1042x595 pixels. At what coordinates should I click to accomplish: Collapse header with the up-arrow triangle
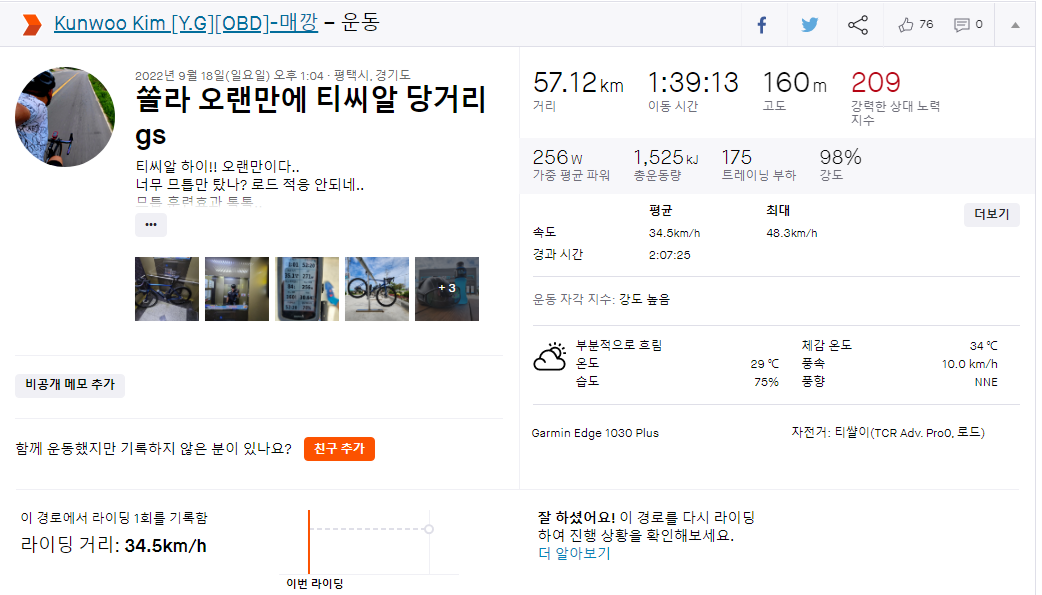click(x=1015, y=25)
